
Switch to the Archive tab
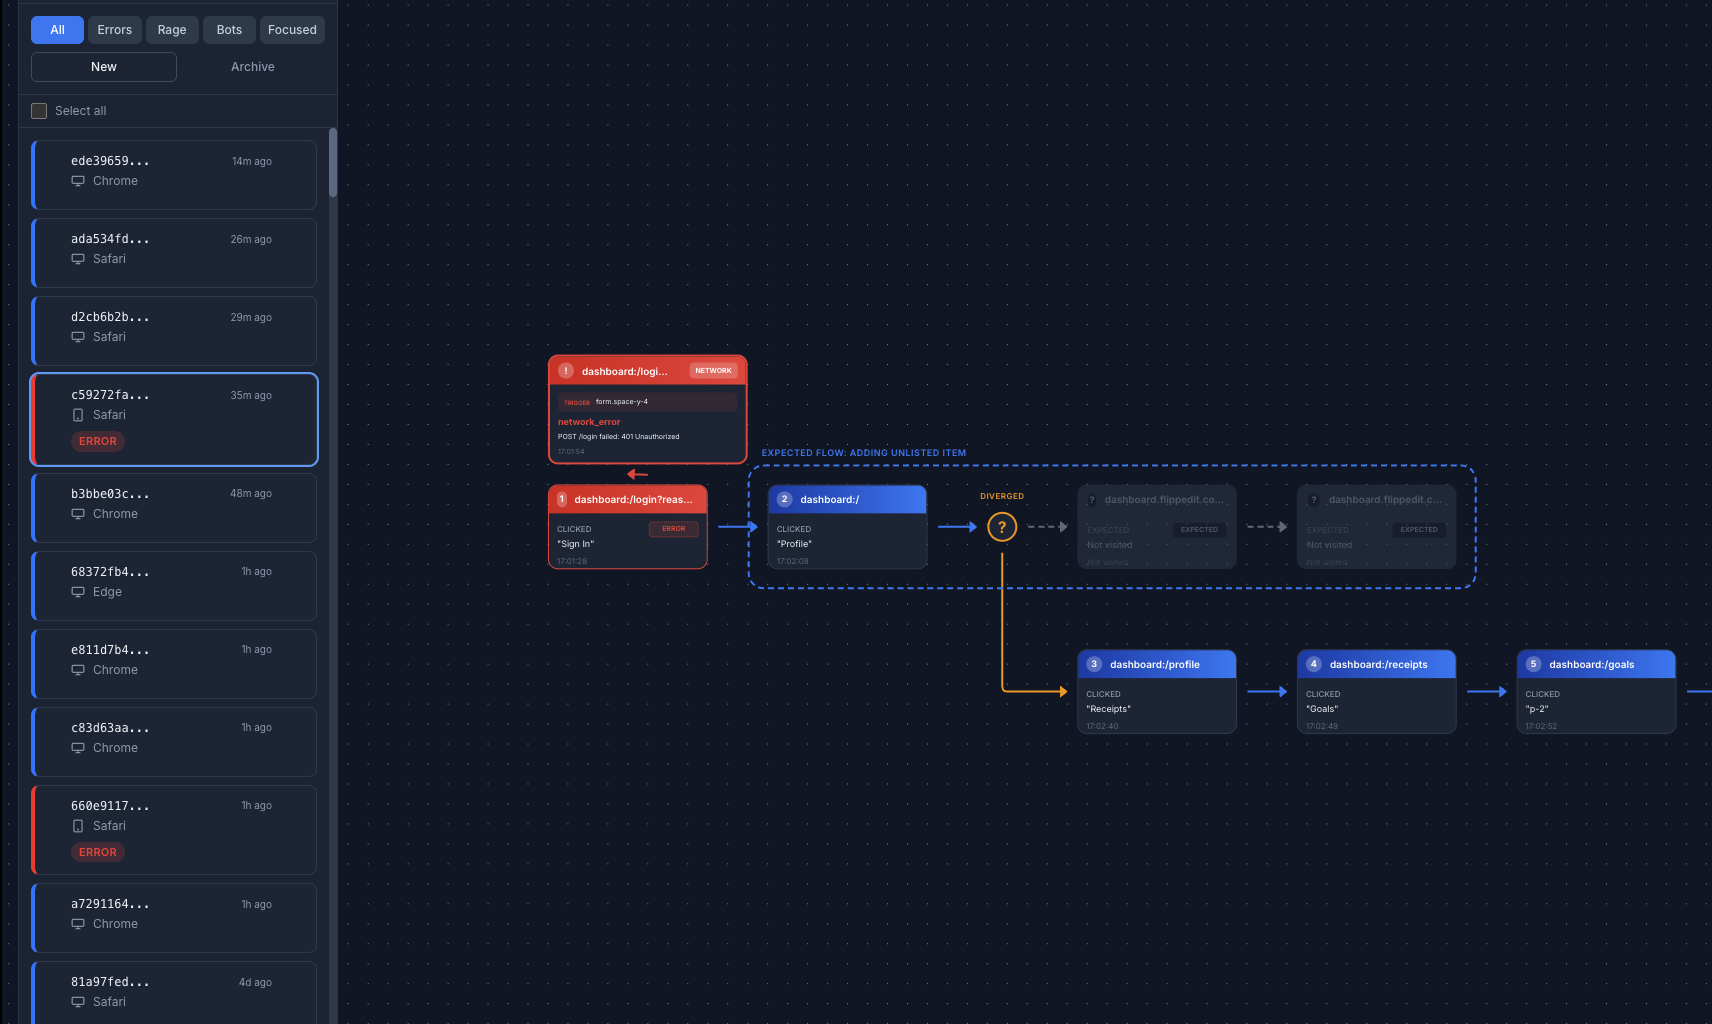(252, 66)
